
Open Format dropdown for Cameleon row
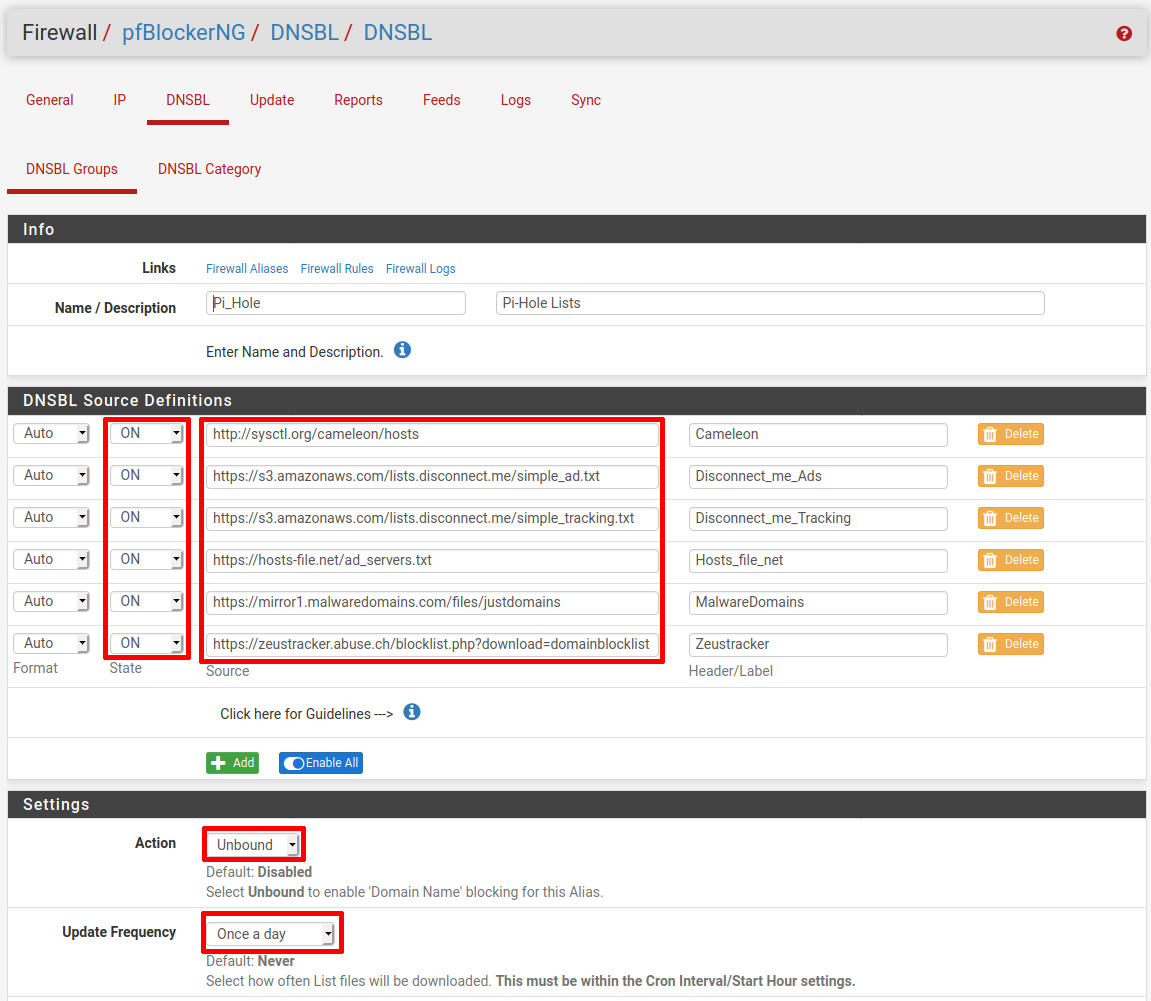click(x=51, y=434)
